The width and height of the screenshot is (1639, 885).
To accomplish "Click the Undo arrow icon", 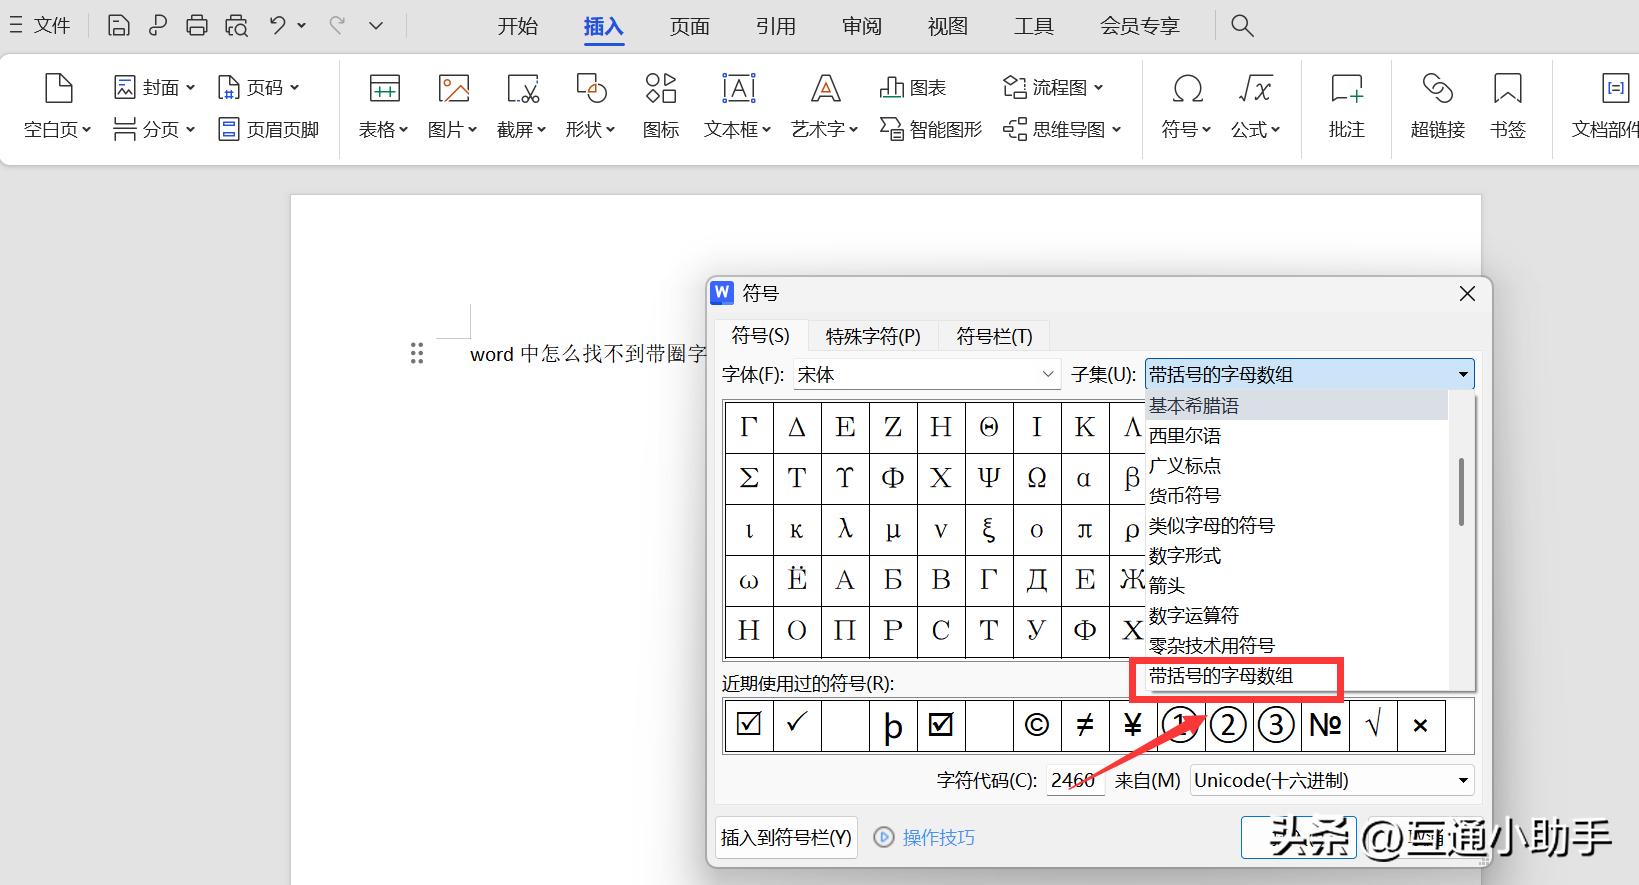I will [x=278, y=26].
